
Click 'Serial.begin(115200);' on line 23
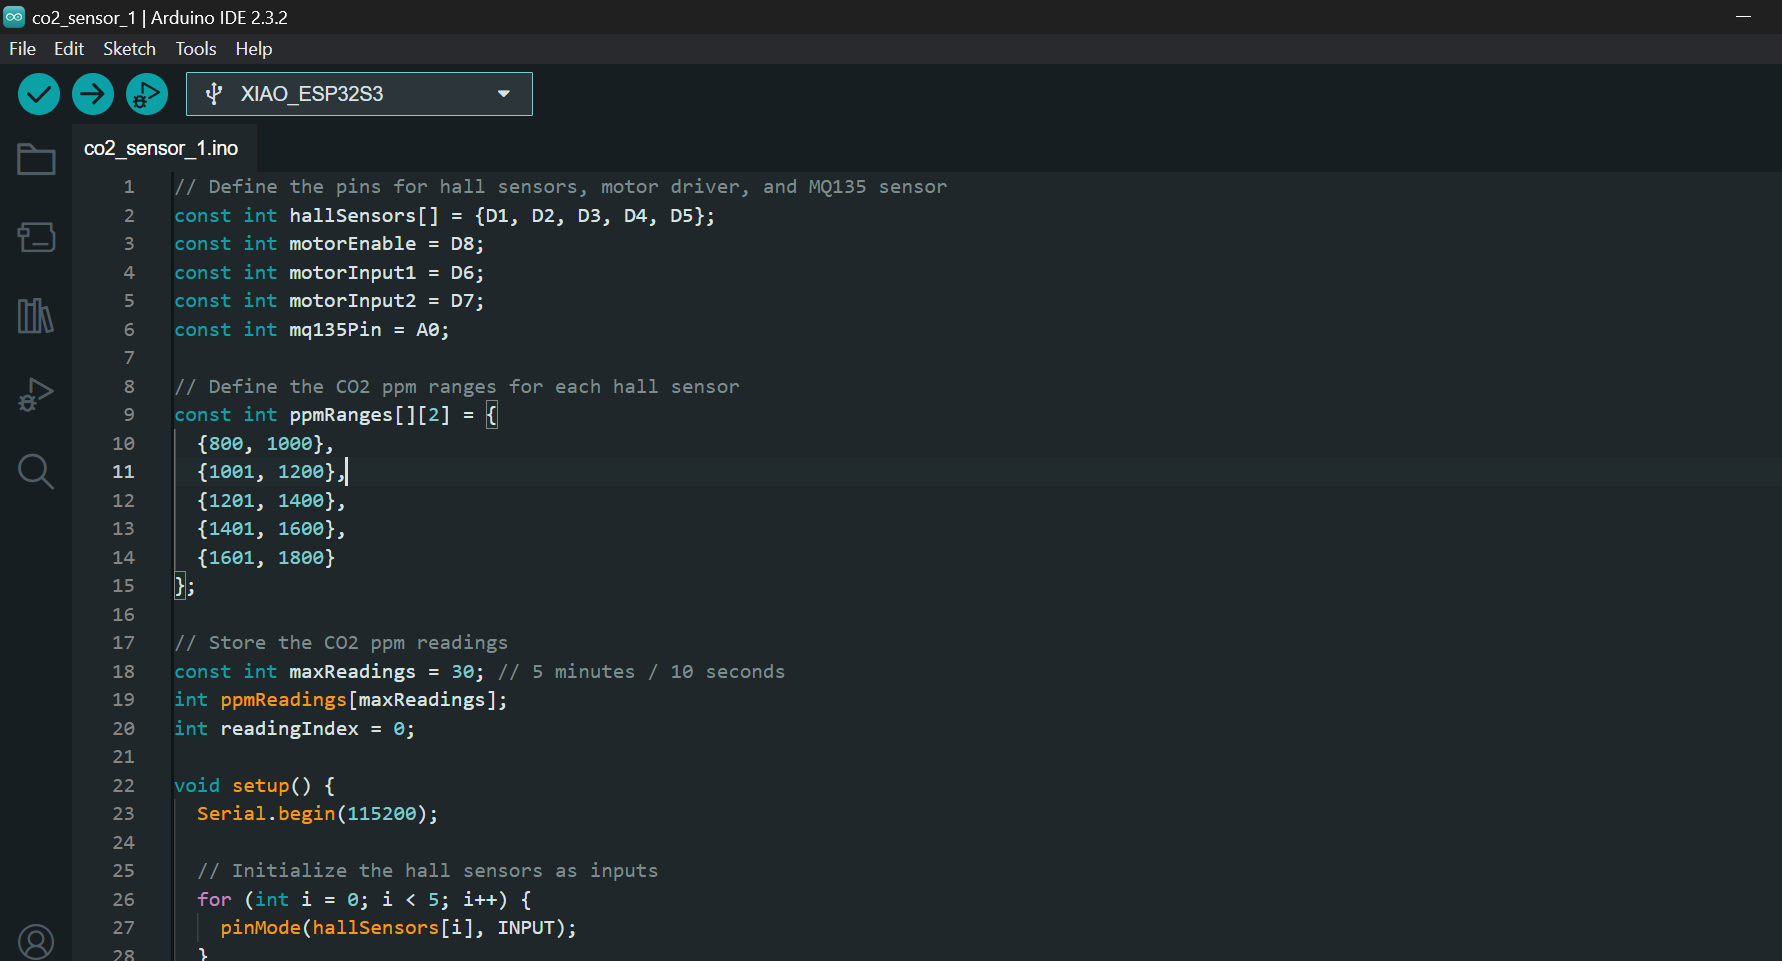(x=318, y=814)
